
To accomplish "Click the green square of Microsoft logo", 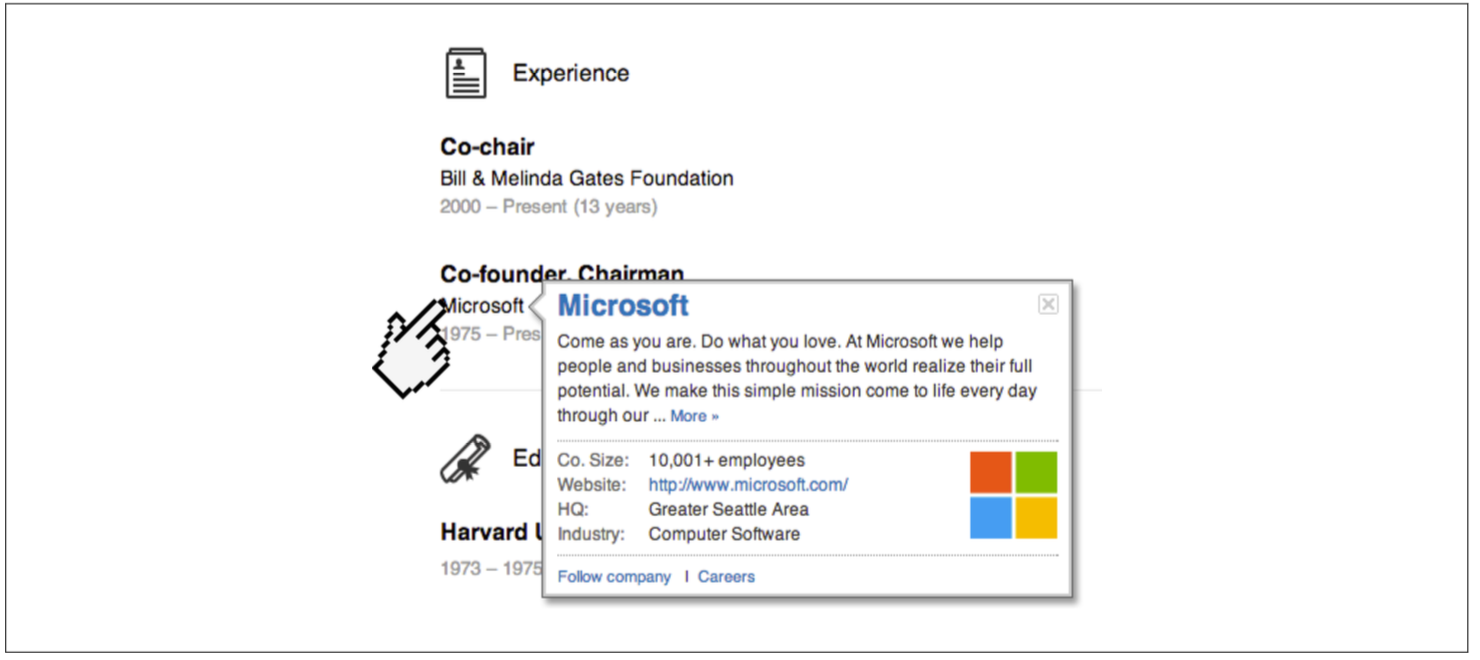I will [x=1036, y=472].
